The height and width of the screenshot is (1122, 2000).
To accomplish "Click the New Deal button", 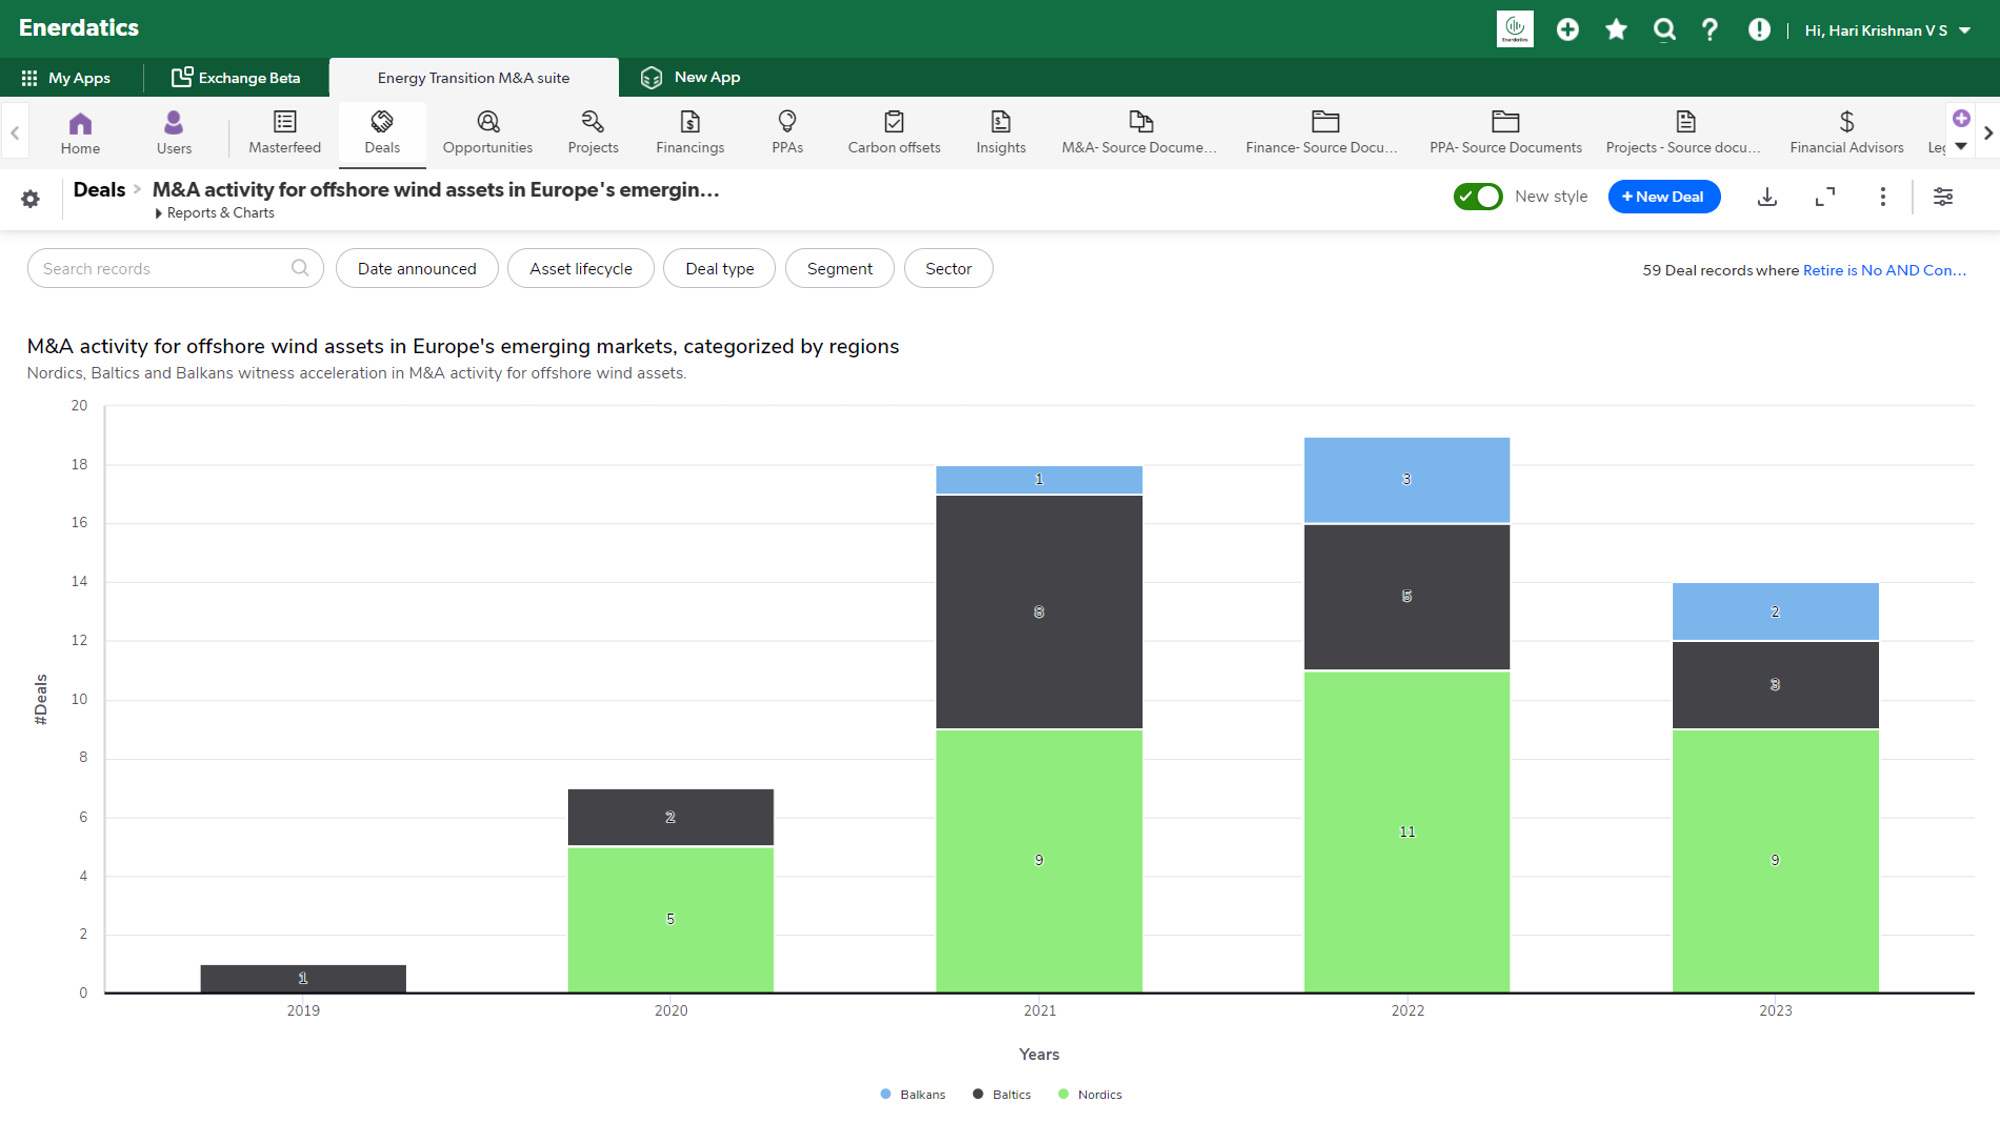I will 1663,197.
